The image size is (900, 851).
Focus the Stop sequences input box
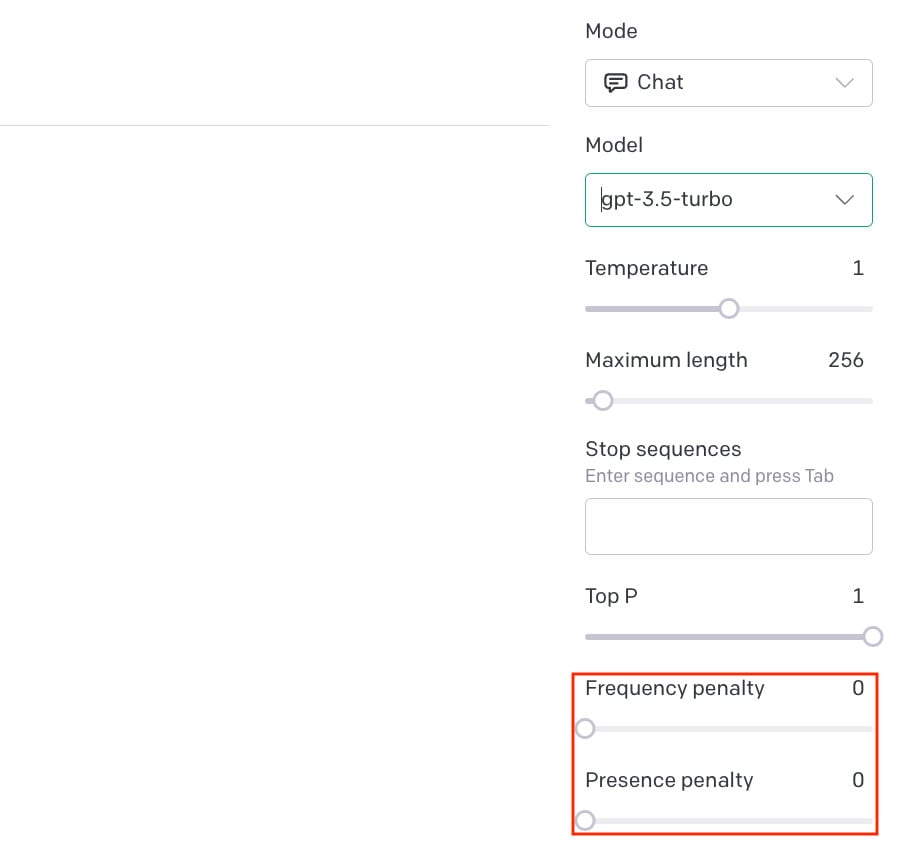728,526
